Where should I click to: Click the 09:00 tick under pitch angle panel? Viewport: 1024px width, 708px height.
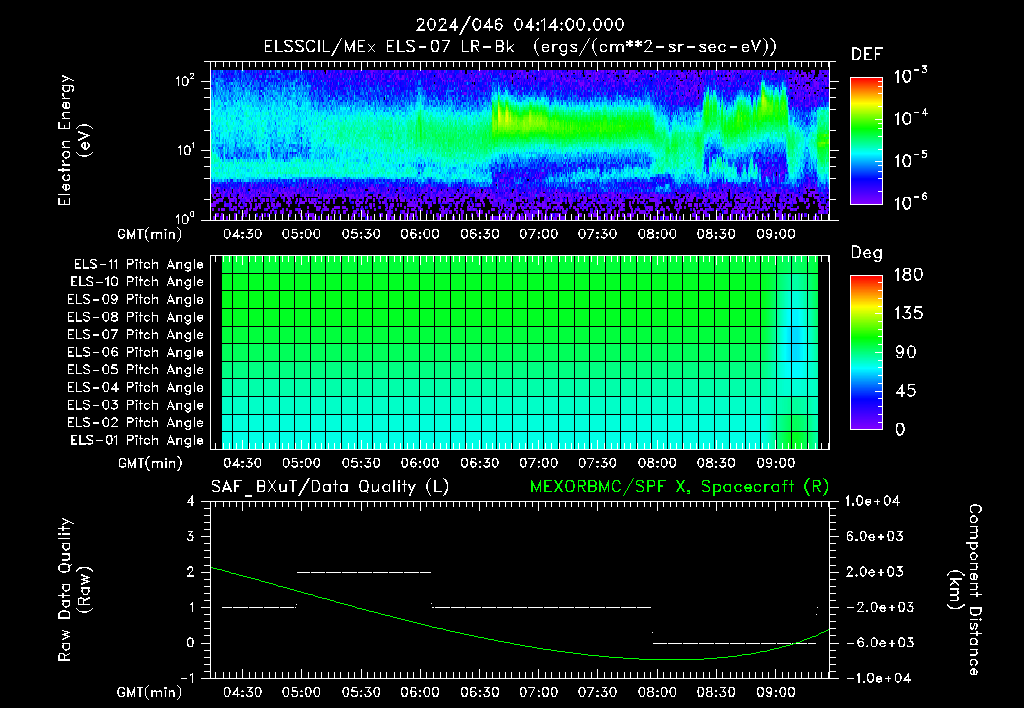pyautogui.click(x=776, y=463)
